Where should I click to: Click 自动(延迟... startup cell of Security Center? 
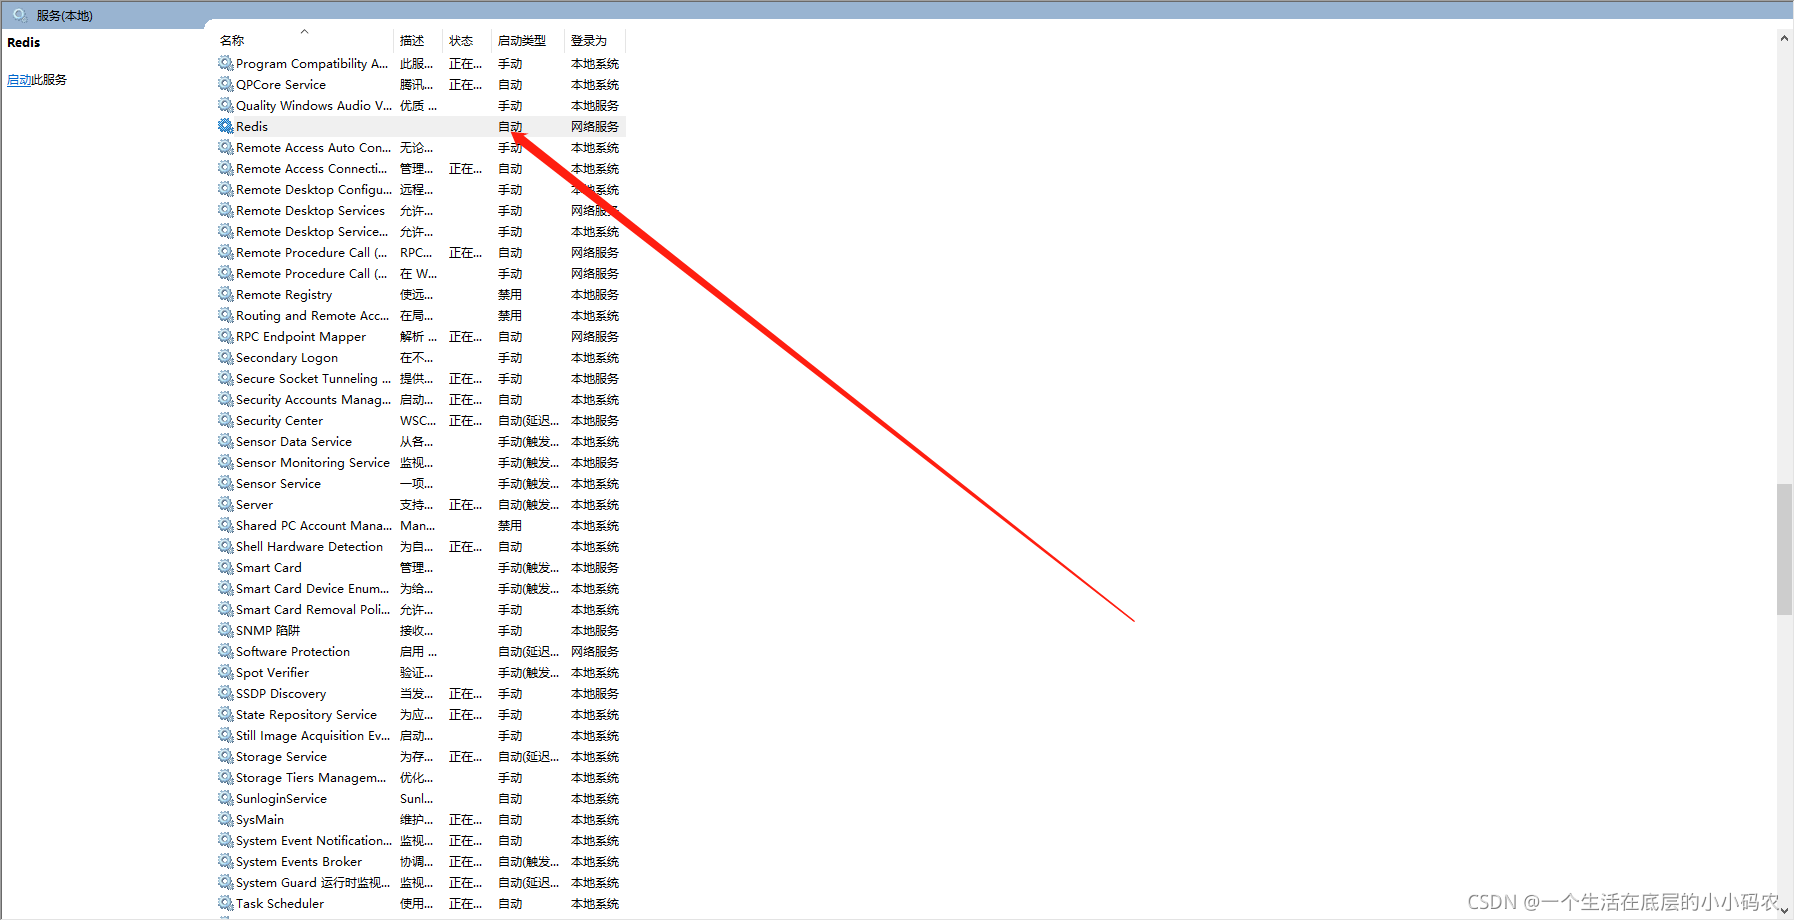tap(528, 420)
